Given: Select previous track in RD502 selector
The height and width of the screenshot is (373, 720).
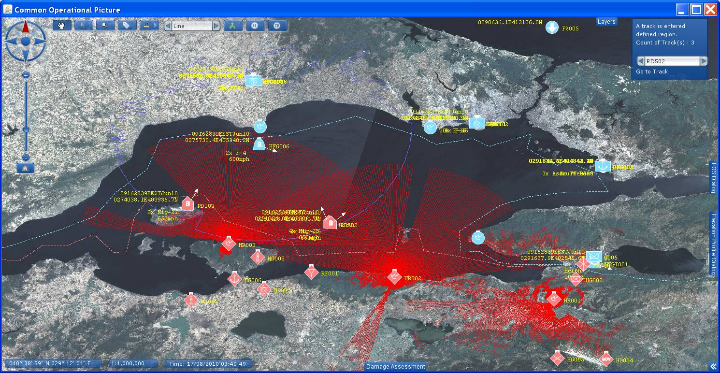Looking at the screenshot, I should (641, 61).
